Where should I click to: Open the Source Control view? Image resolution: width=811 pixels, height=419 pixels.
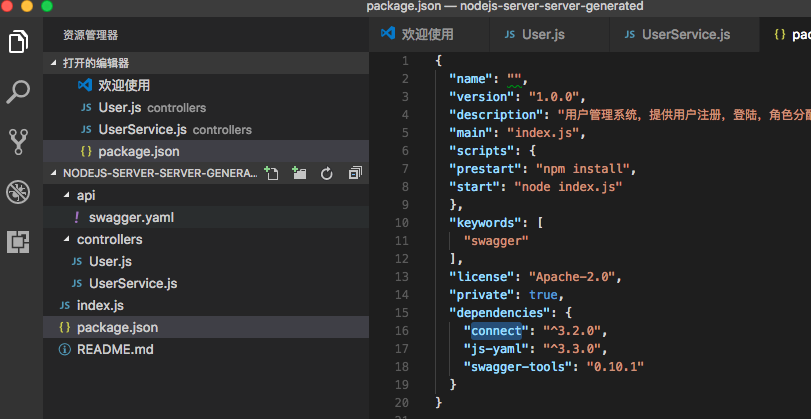tap(19, 141)
